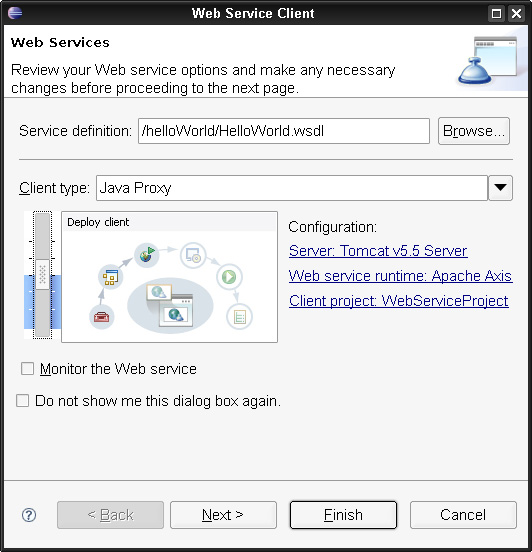Viewport: 532px width, 552px height.
Task: Click the Service definition text field
Action: click(x=284, y=131)
